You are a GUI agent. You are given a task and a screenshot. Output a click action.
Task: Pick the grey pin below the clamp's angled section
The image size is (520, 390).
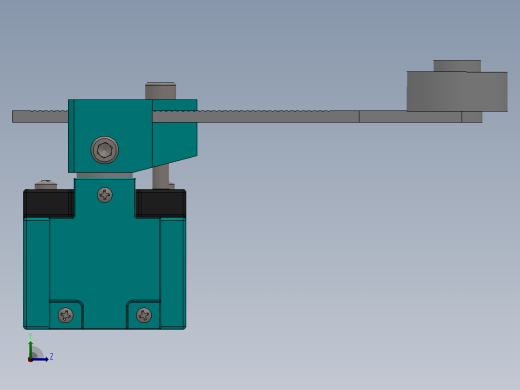161,177
